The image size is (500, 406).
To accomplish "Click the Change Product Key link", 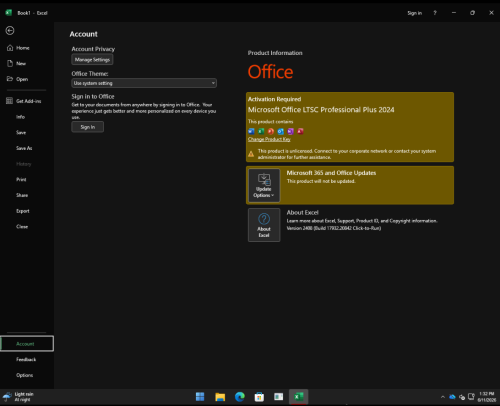I will point(269,139).
